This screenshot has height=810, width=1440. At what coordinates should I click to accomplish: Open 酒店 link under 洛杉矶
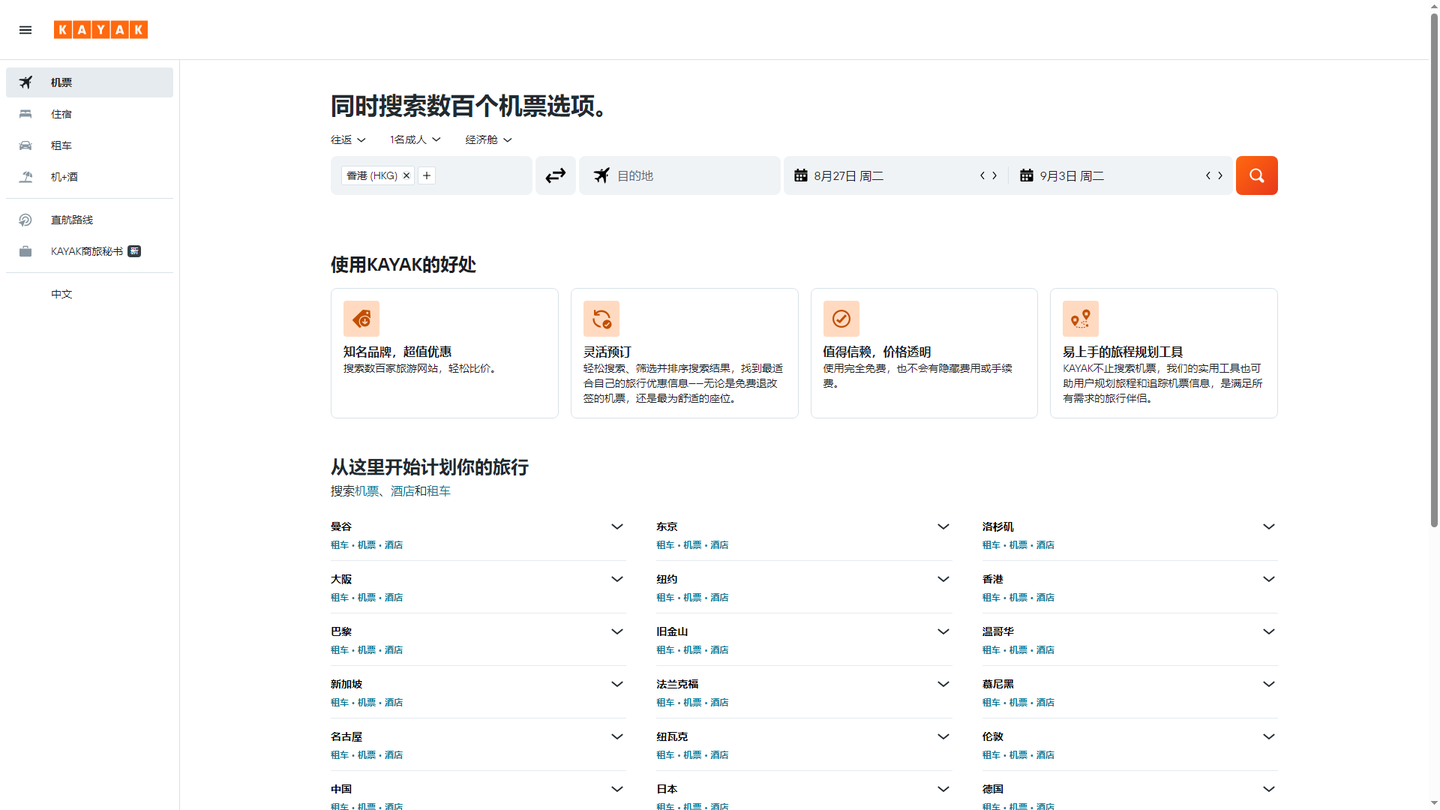pos(1045,545)
